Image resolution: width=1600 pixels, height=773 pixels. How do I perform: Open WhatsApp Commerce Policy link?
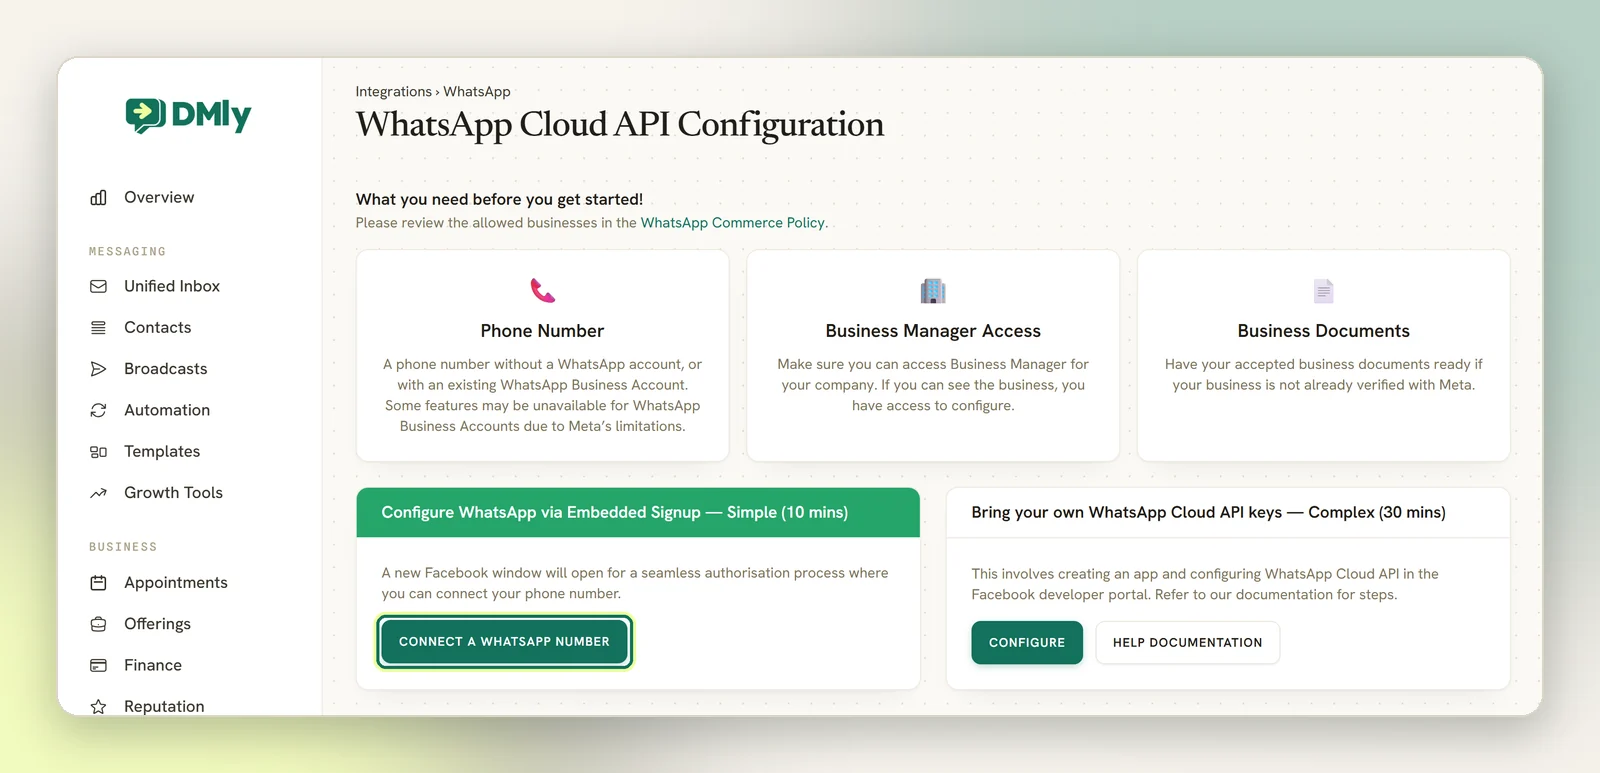tap(733, 223)
